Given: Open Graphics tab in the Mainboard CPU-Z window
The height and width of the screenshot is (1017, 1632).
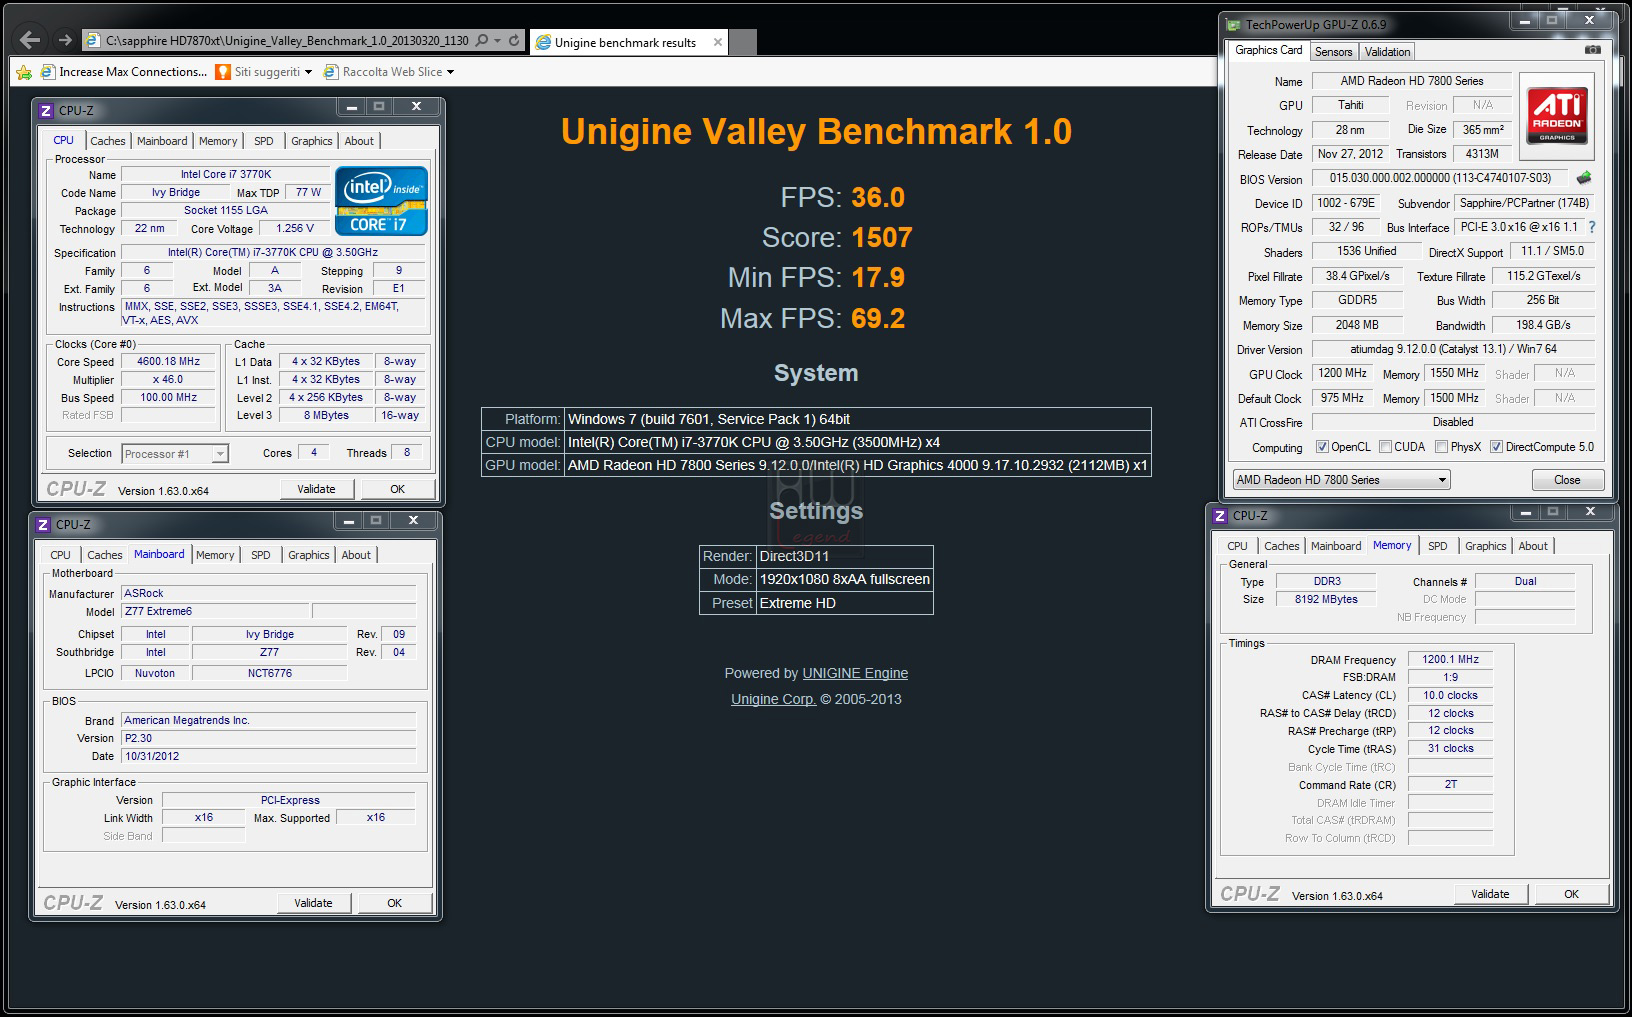Looking at the screenshot, I should pos(309,555).
